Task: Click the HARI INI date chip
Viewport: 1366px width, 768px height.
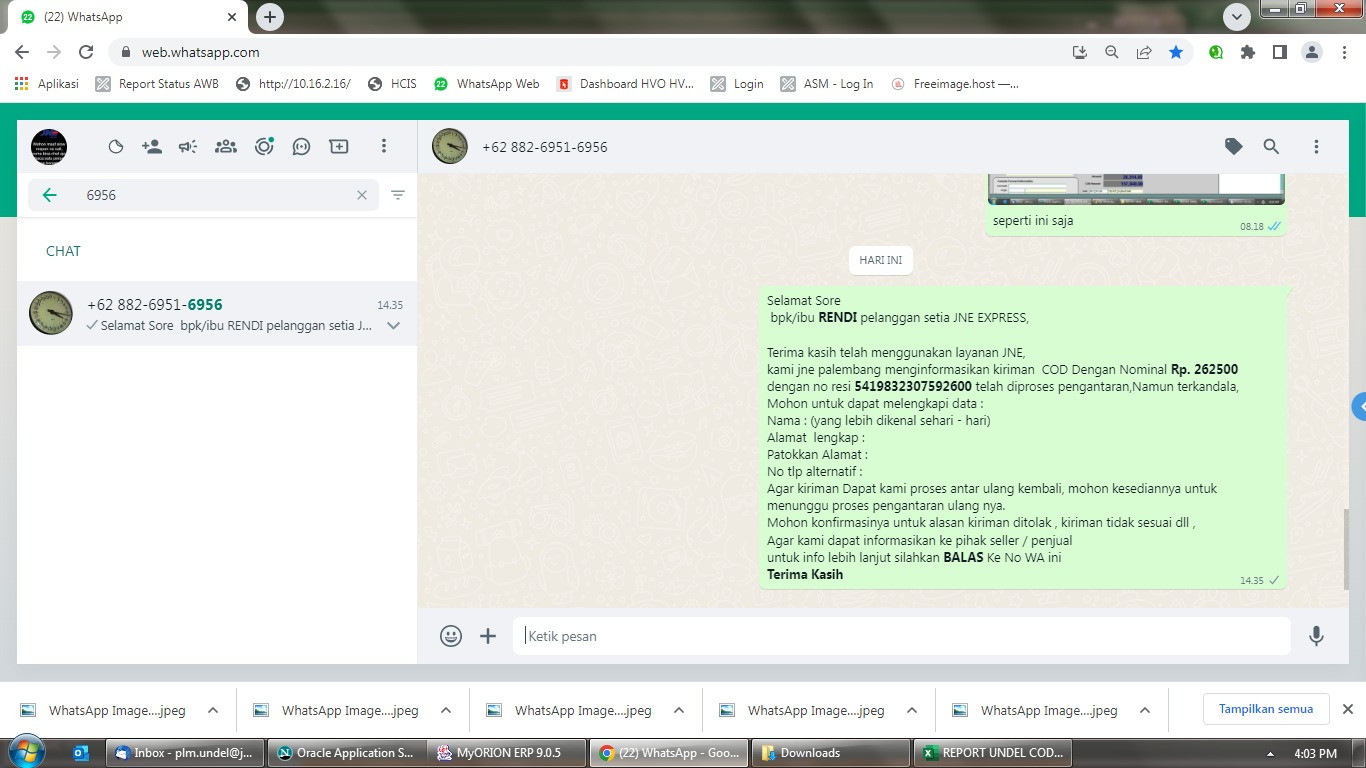Action: [881, 260]
